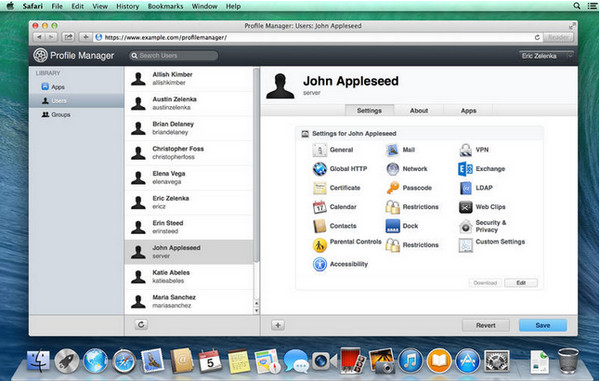
Task: Open the History menu
Action: [127, 6]
